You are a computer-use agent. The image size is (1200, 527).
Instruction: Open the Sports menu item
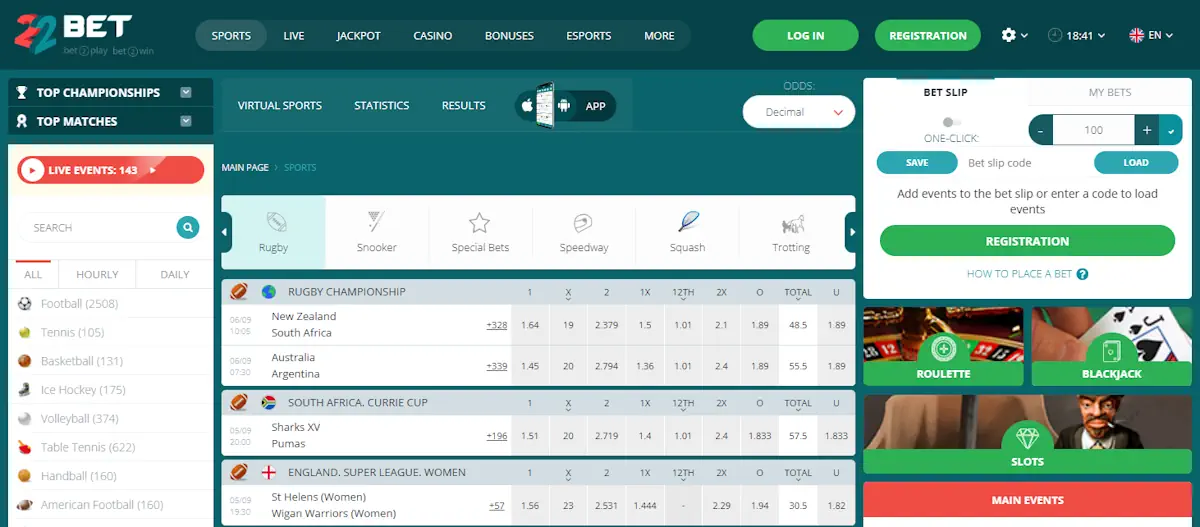point(231,36)
